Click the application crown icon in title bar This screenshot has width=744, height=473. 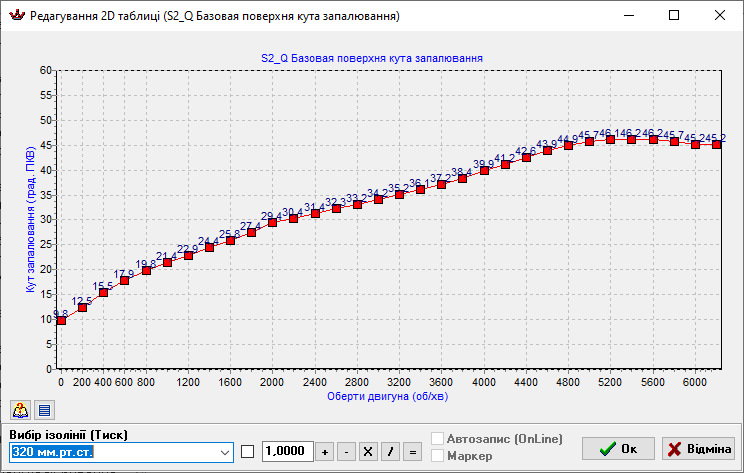17,15
